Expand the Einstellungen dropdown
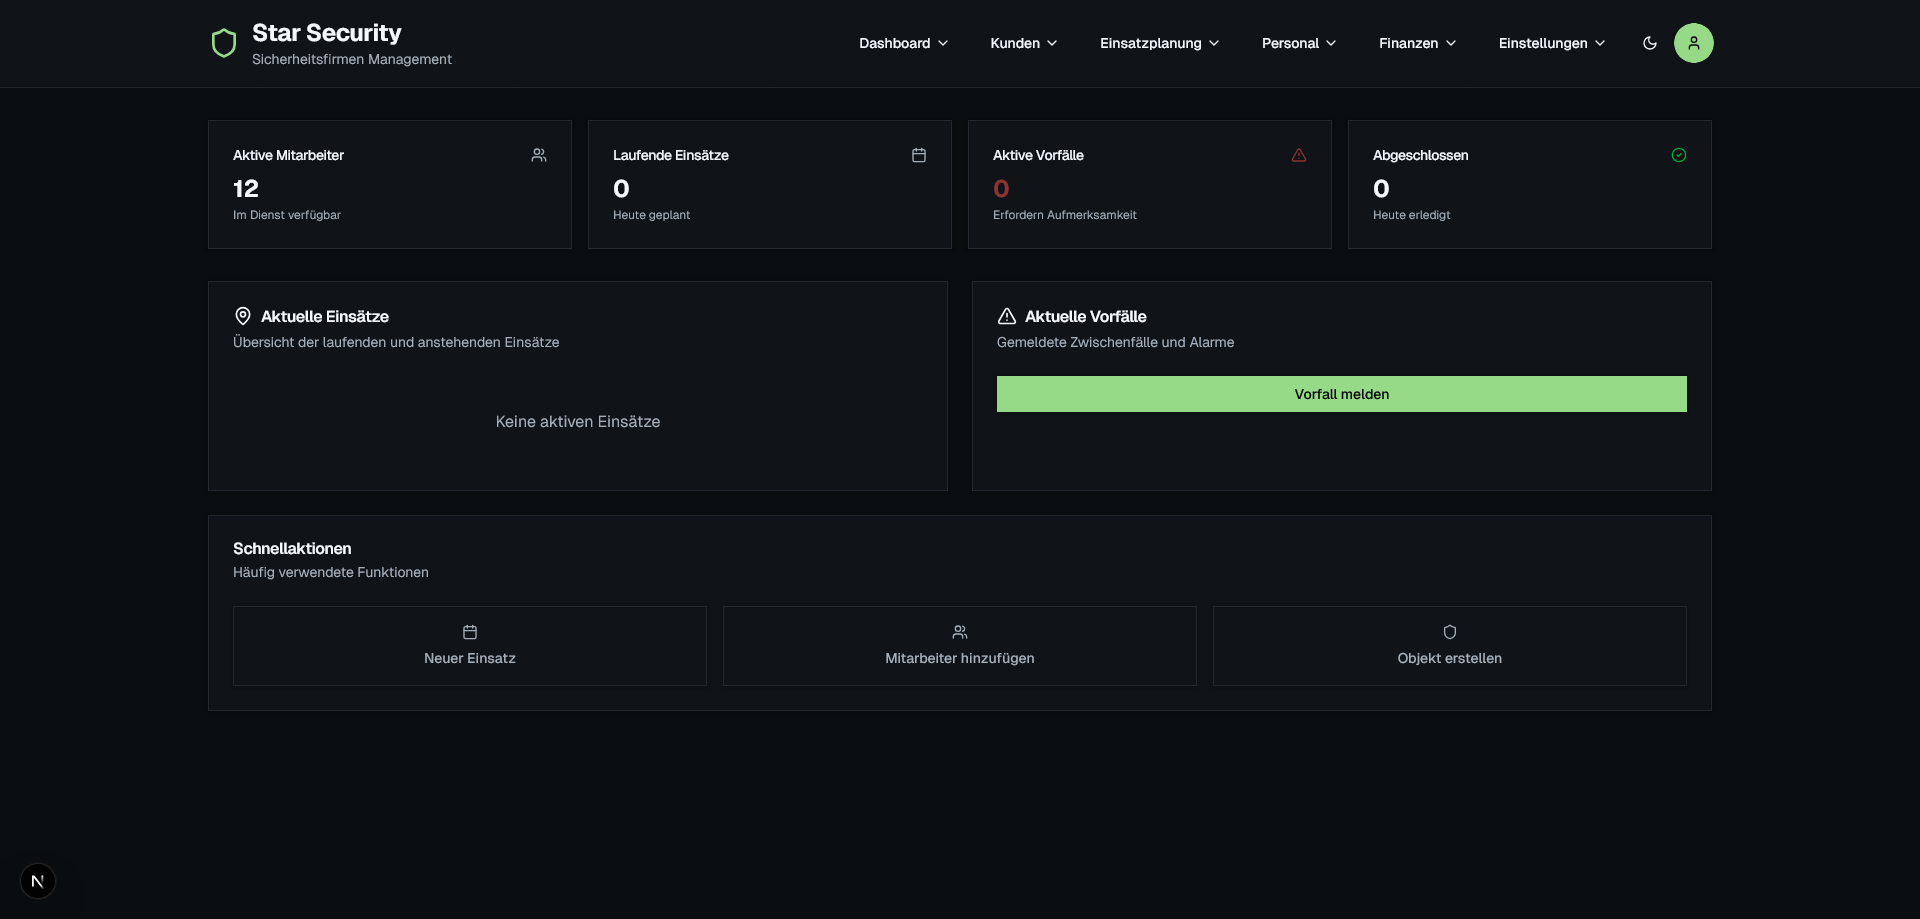The height and width of the screenshot is (919, 1920). click(1550, 43)
